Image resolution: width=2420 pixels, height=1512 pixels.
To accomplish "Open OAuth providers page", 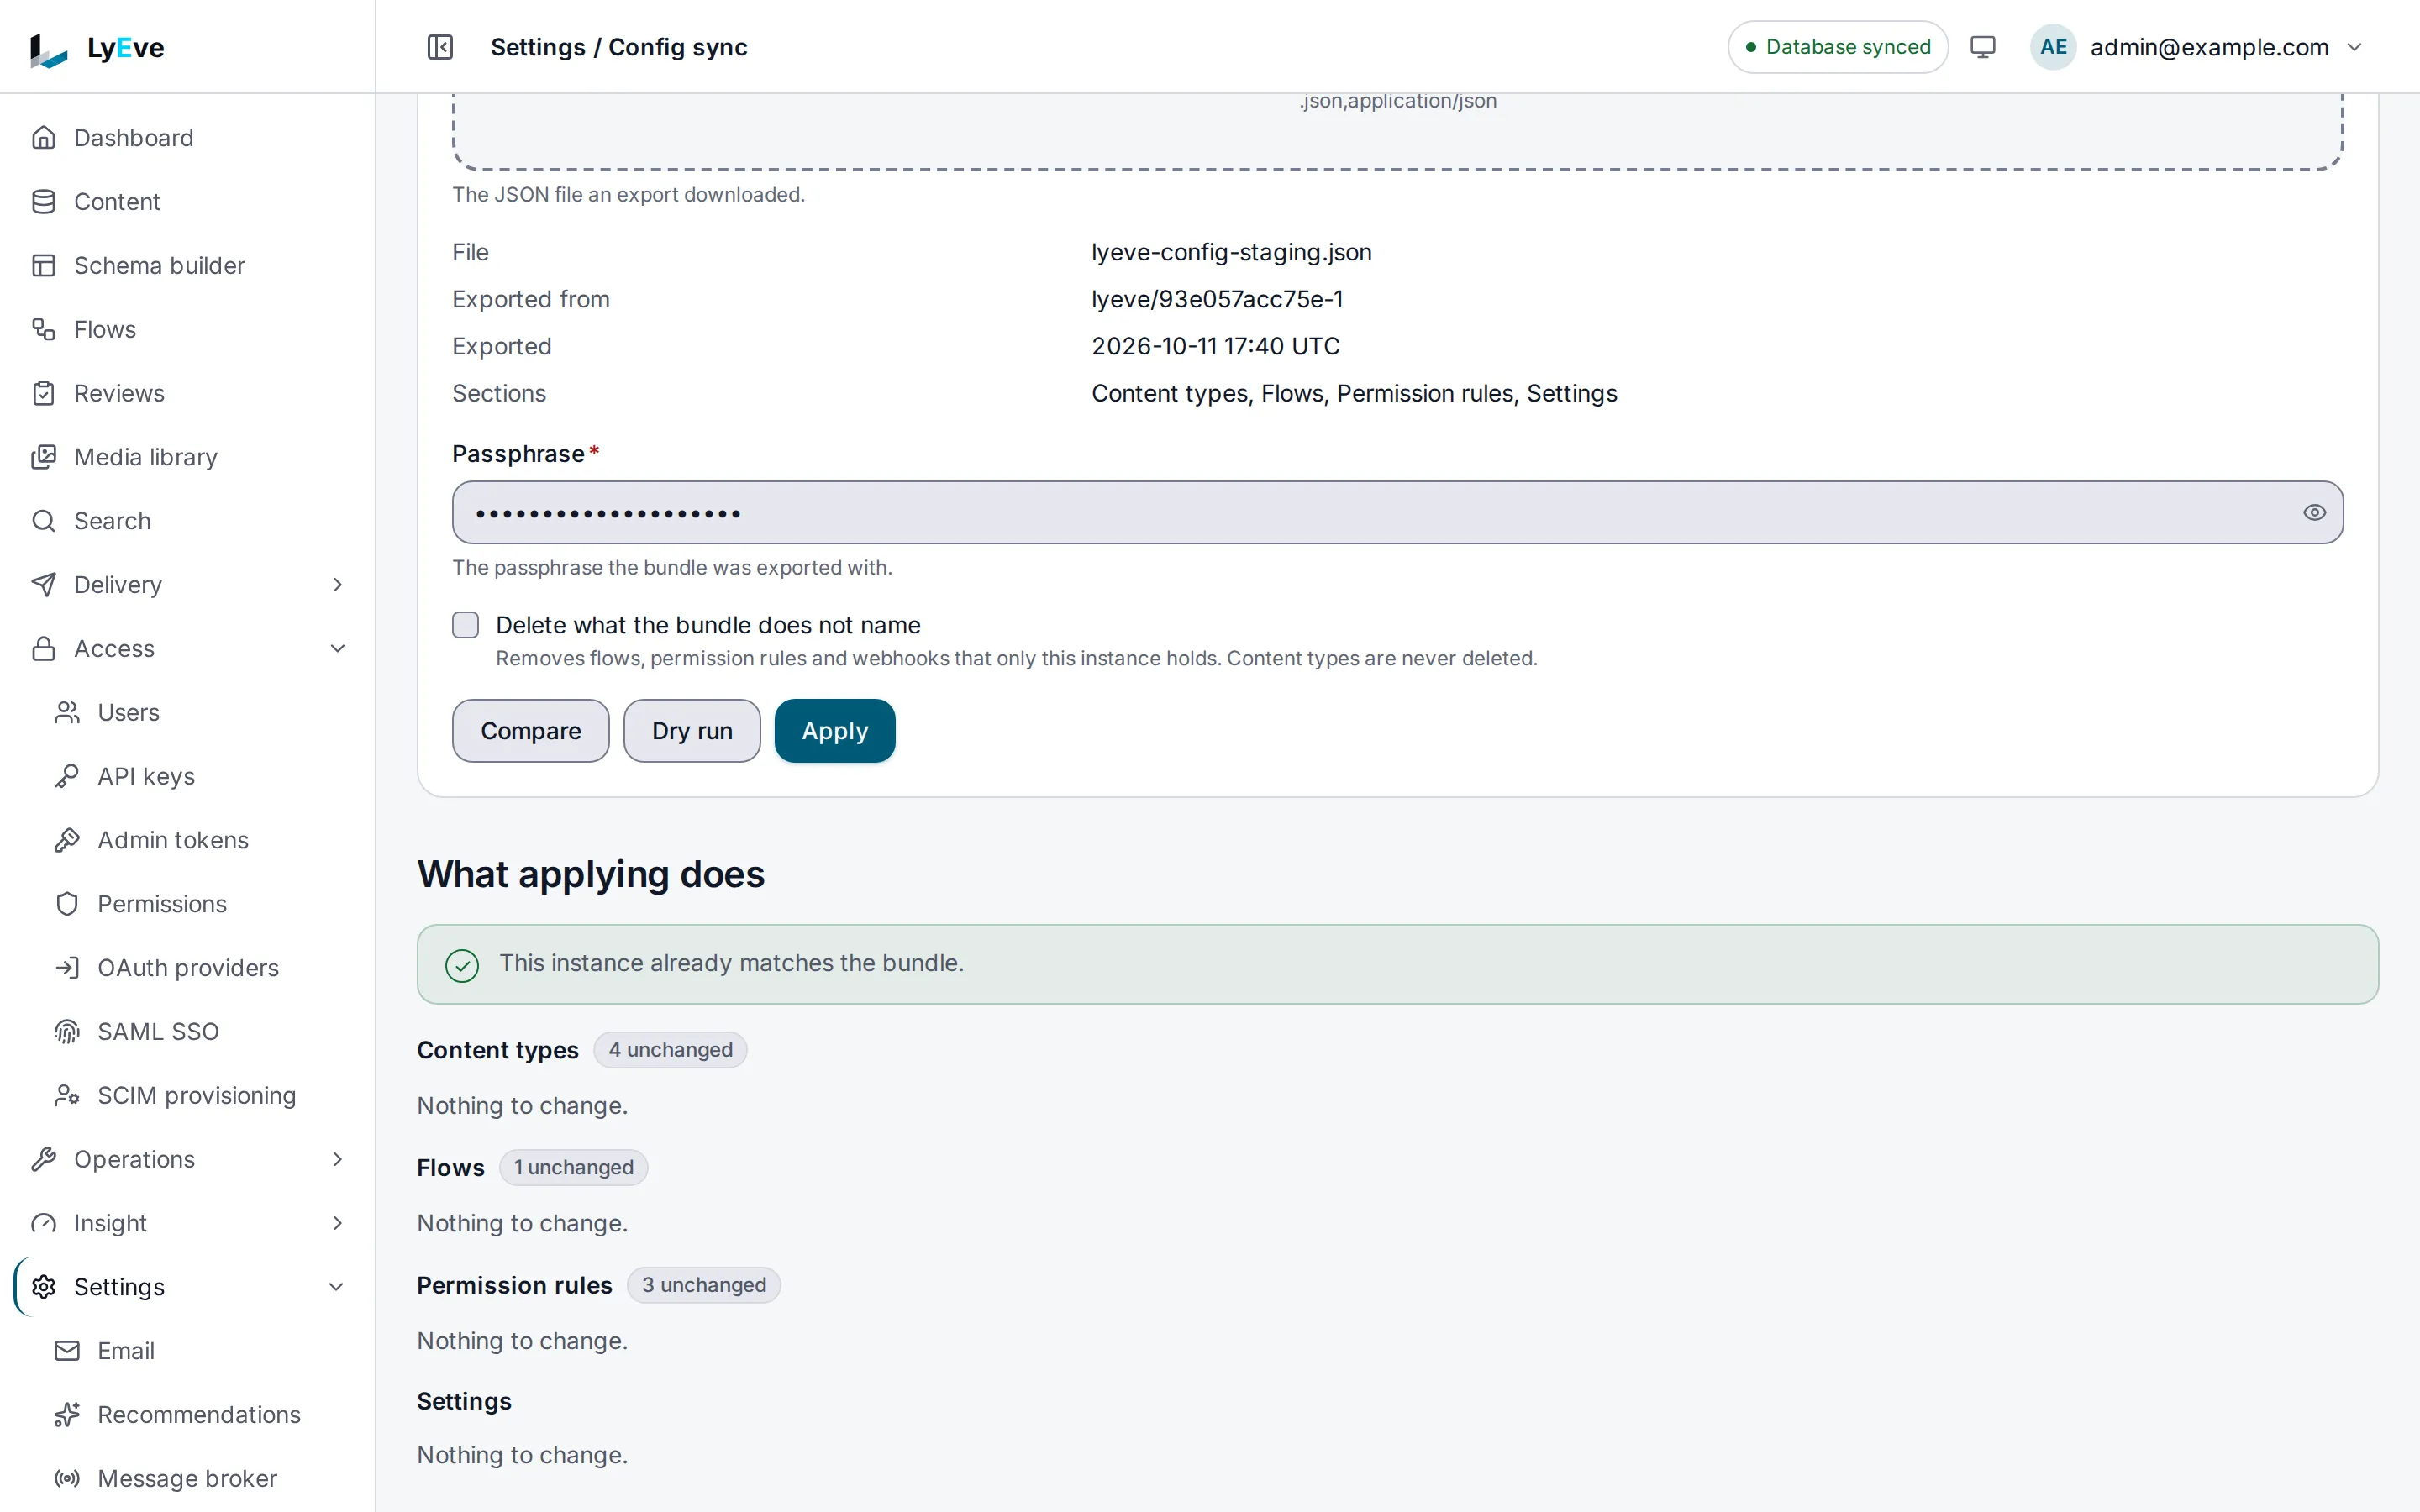I will click(x=187, y=968).
